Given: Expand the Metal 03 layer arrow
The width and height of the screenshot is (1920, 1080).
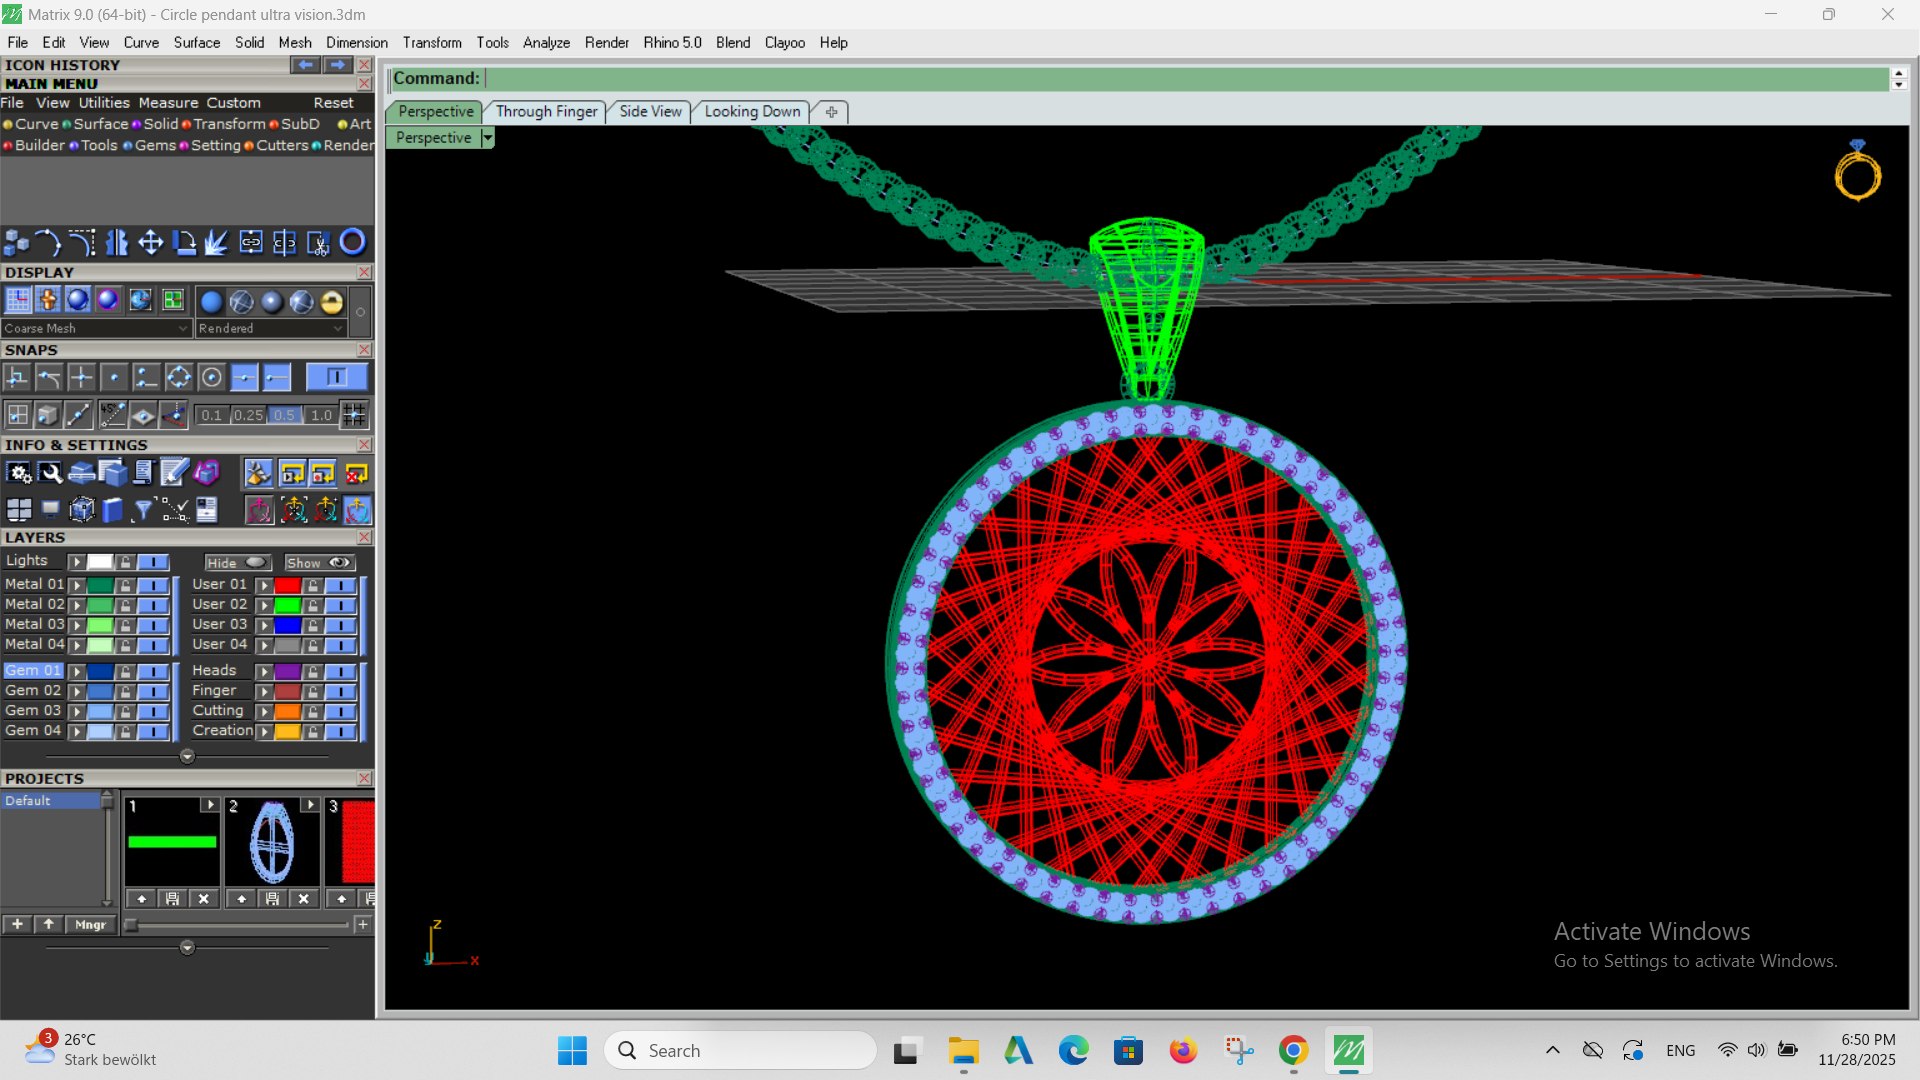Looking at the screenshot, I should 77,625.
